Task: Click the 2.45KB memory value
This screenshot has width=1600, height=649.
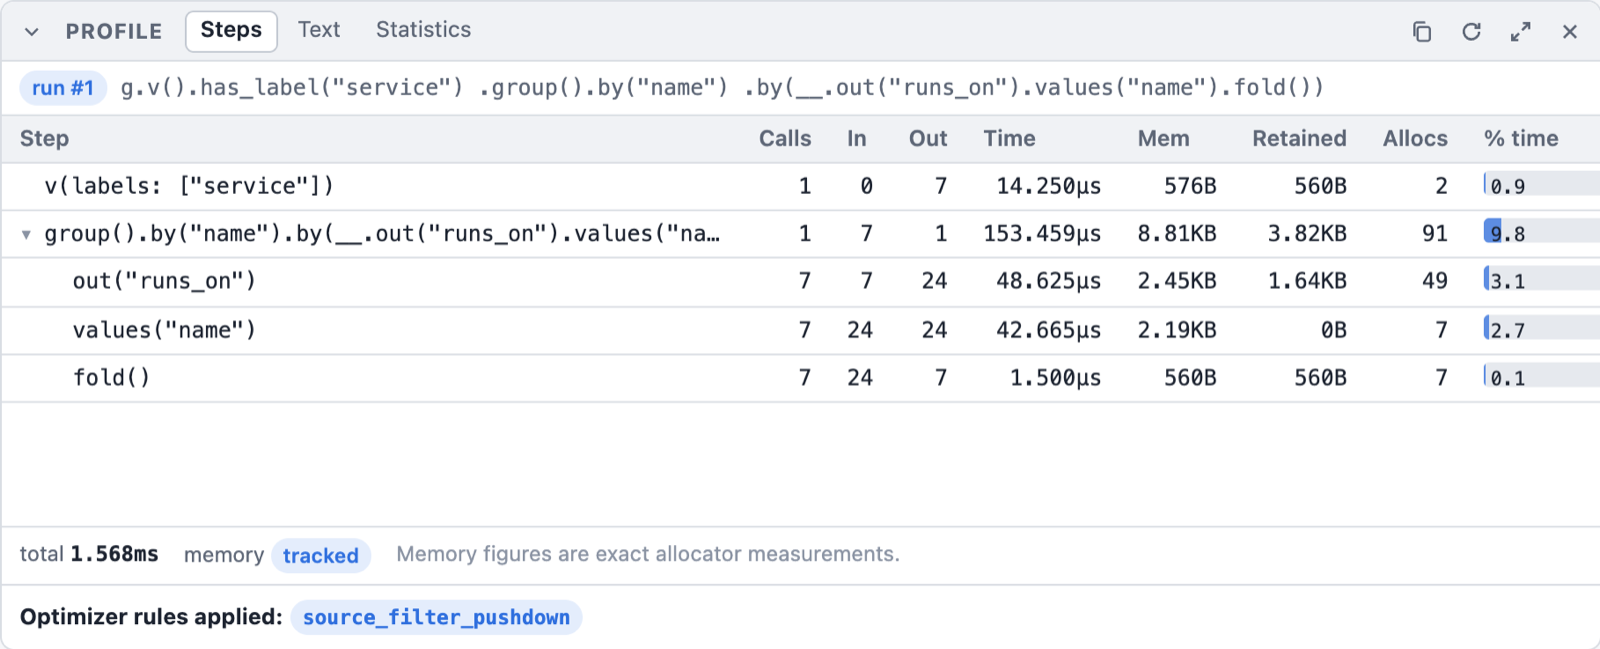Action: click(1177, 281)
